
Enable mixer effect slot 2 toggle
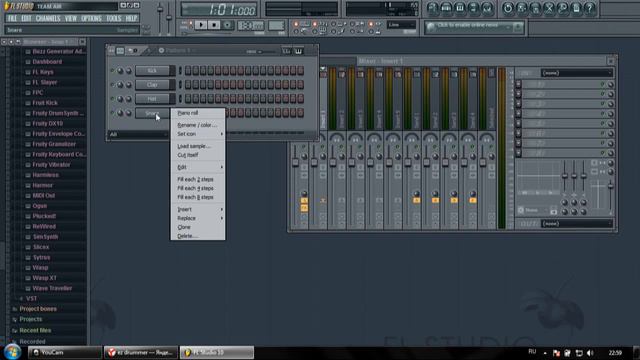coord(602,94)
